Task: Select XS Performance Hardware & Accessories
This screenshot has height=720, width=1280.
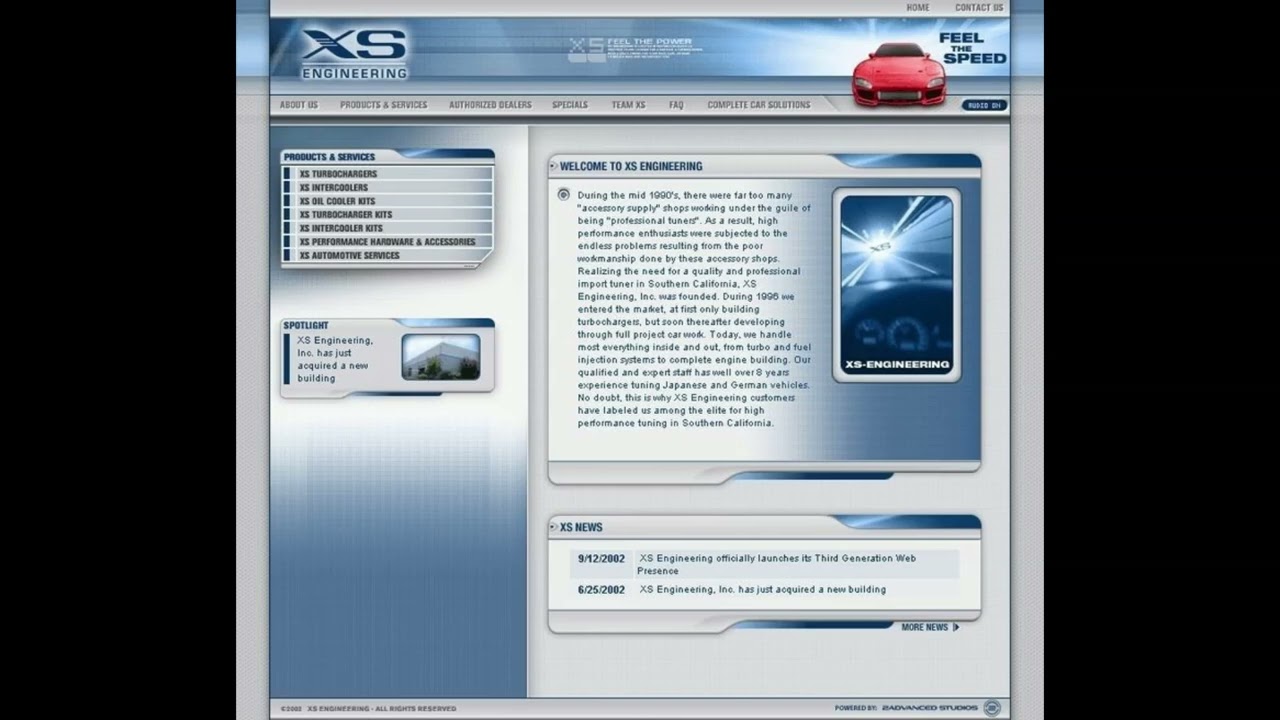Action: pos(387,241)
